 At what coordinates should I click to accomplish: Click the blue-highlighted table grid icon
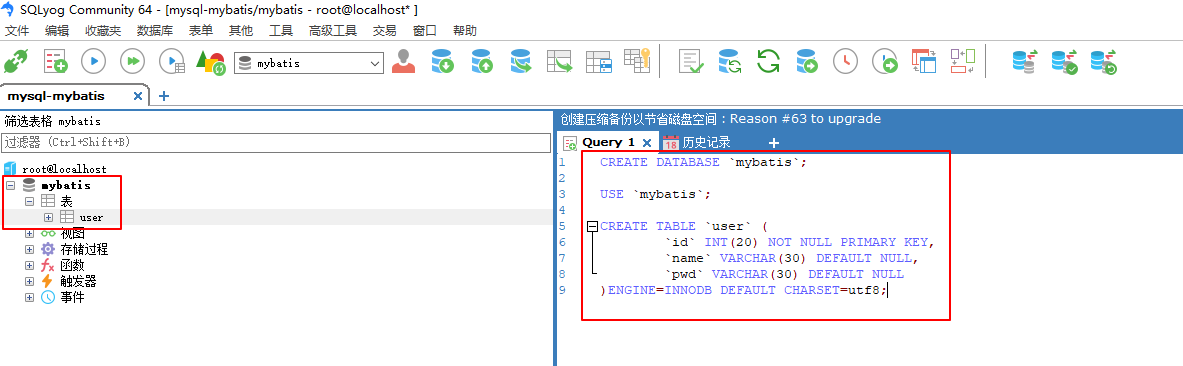click(x=599, y=61)
